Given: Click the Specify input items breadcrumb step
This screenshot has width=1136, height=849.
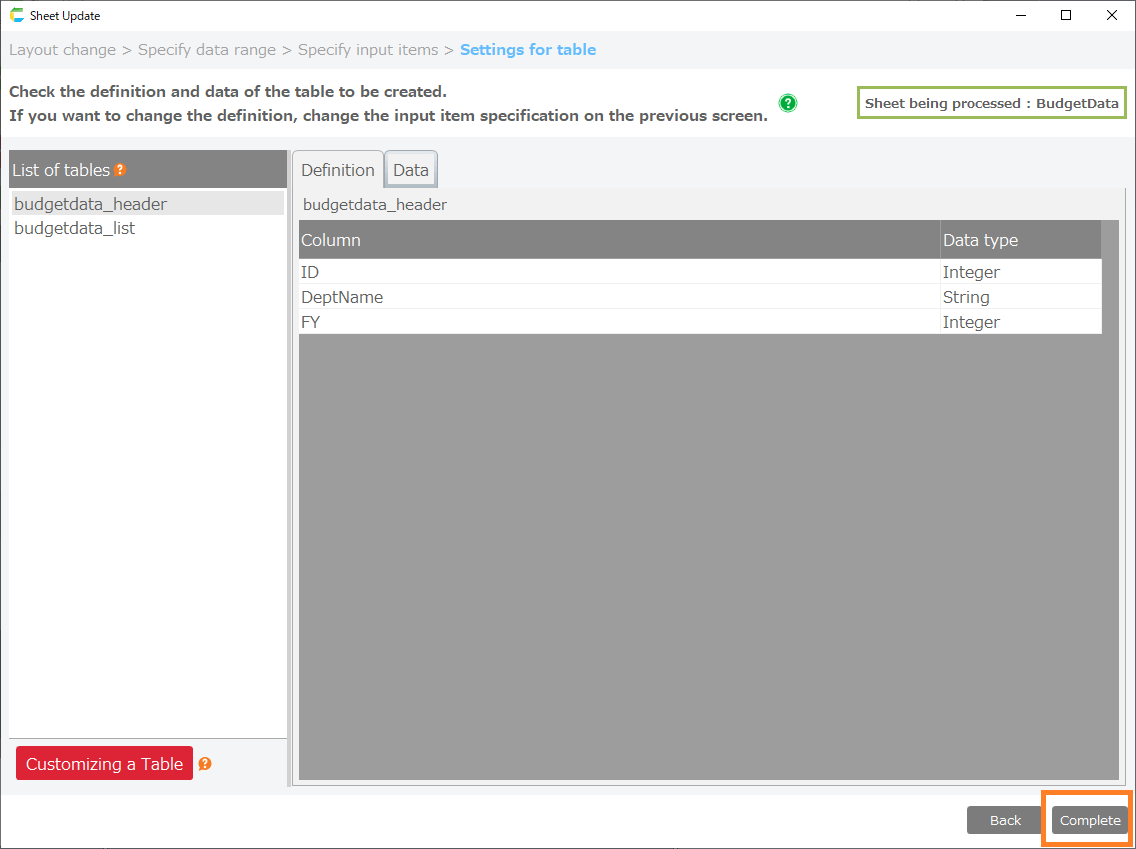Looking at the screenshot, I should [x=368, y=50].
